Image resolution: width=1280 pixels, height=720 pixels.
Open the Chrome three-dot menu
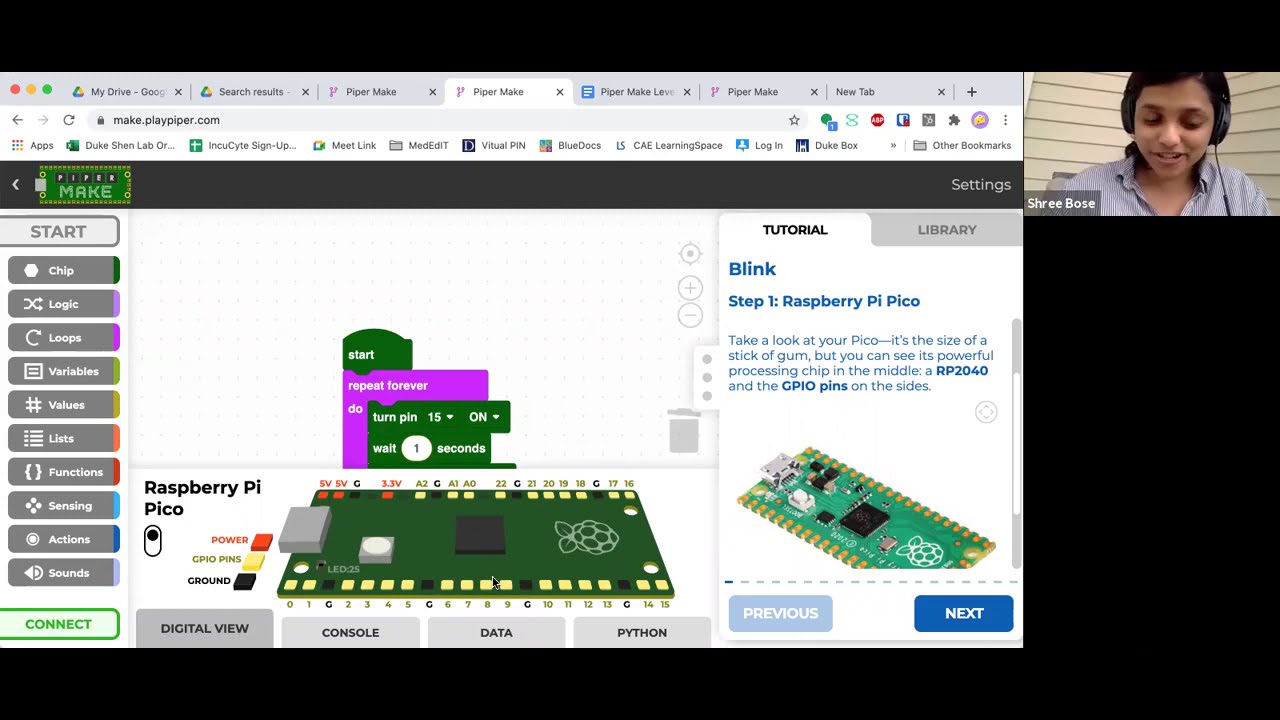click(x=1005, y=120)
